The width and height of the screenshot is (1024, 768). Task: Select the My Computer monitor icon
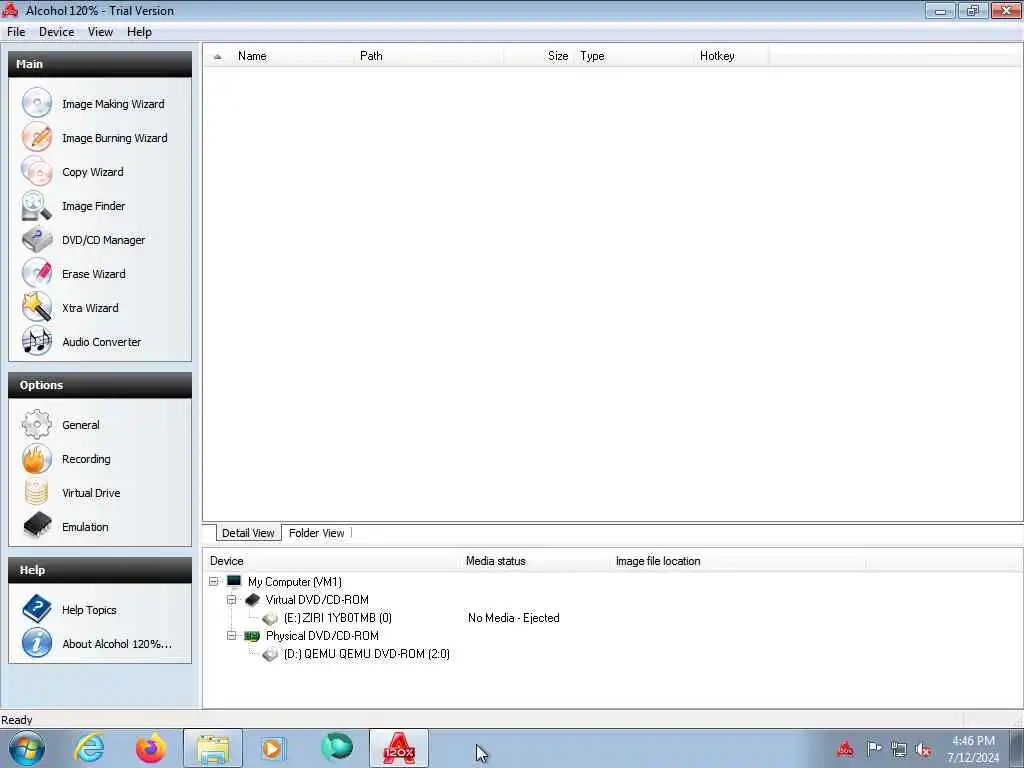tap(234, 581)
